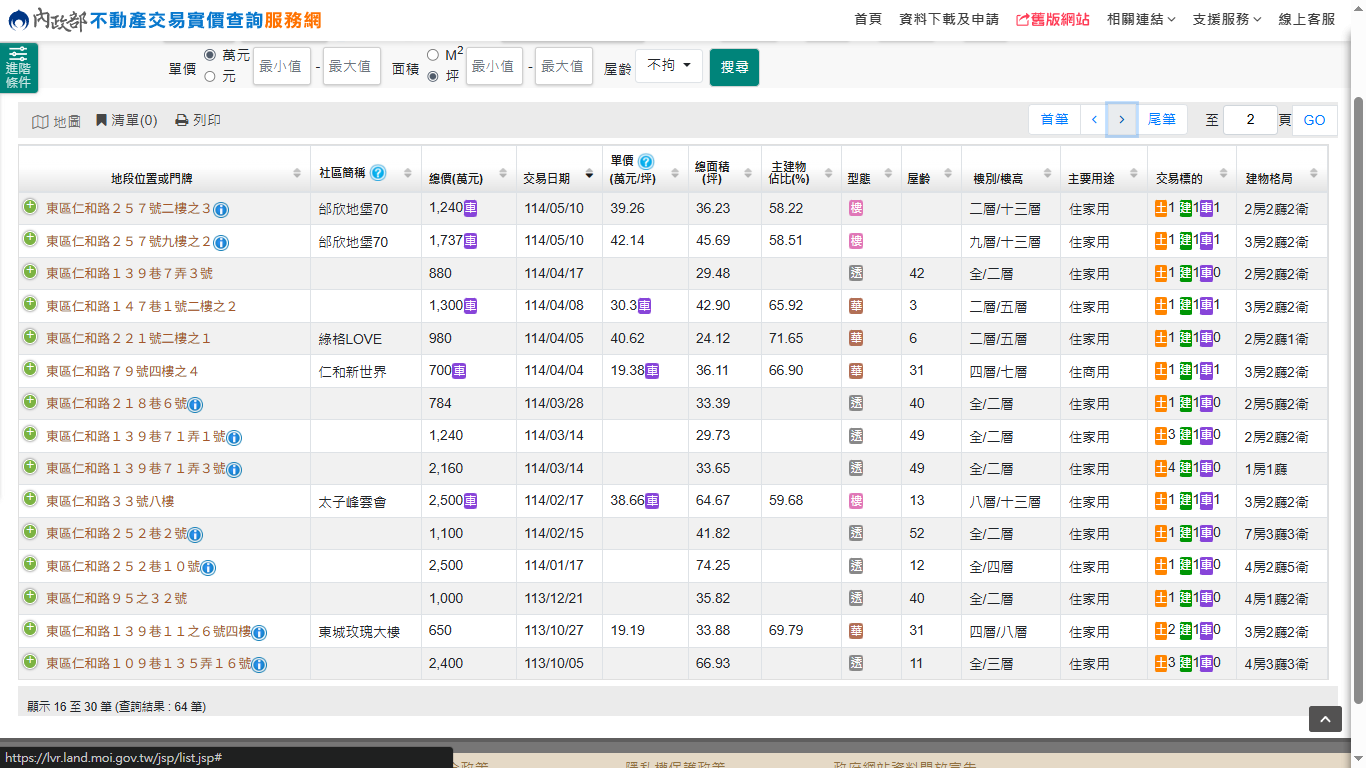Expand row details for 仁和路139巷7弄3號
The width and height of the screenshot is (1366, 768).
[30, 272]
